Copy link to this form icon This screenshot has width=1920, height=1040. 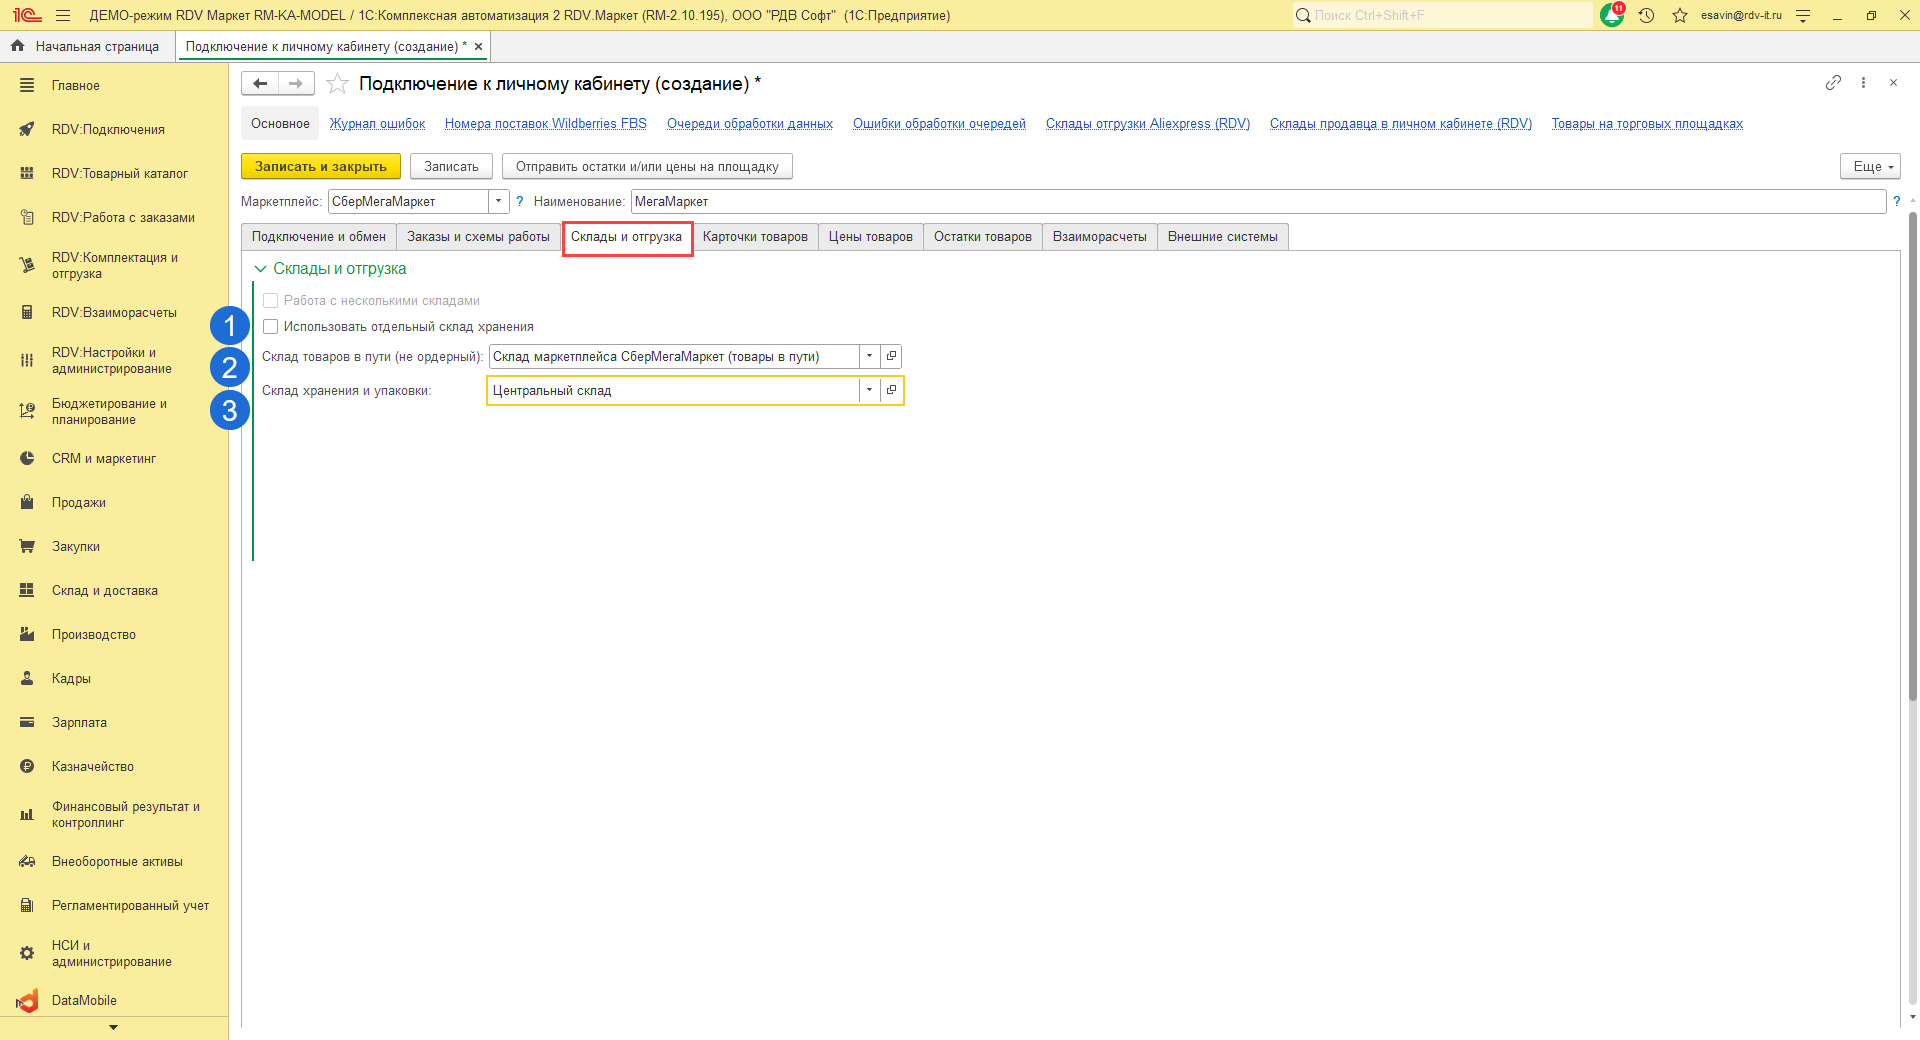(1833, 83)
